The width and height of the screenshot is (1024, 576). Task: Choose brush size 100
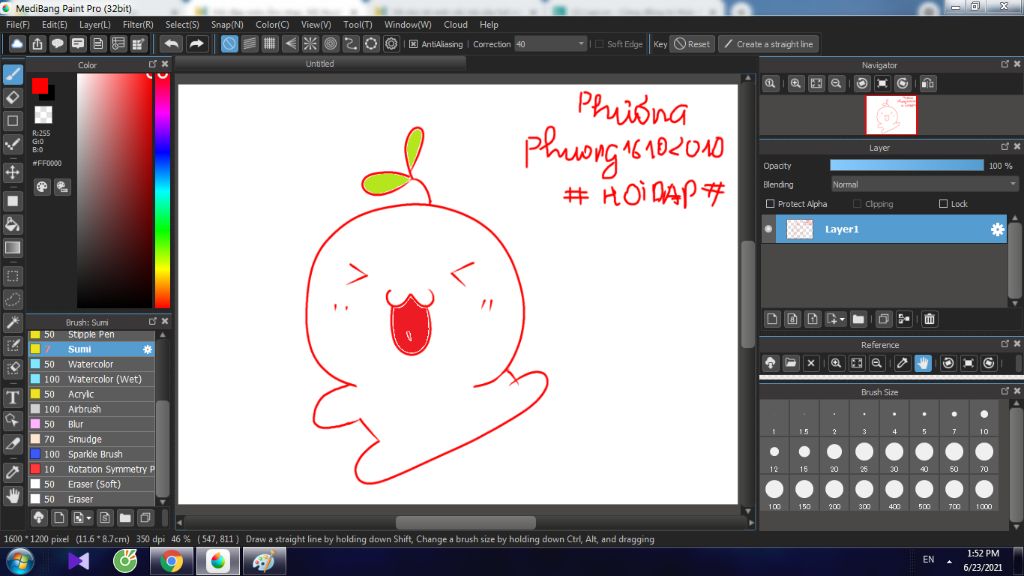click(775, 493)
